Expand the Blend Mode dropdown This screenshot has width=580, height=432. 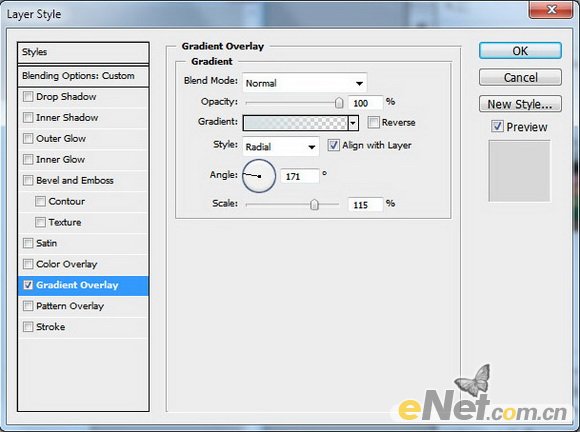(x=305, y=83)
